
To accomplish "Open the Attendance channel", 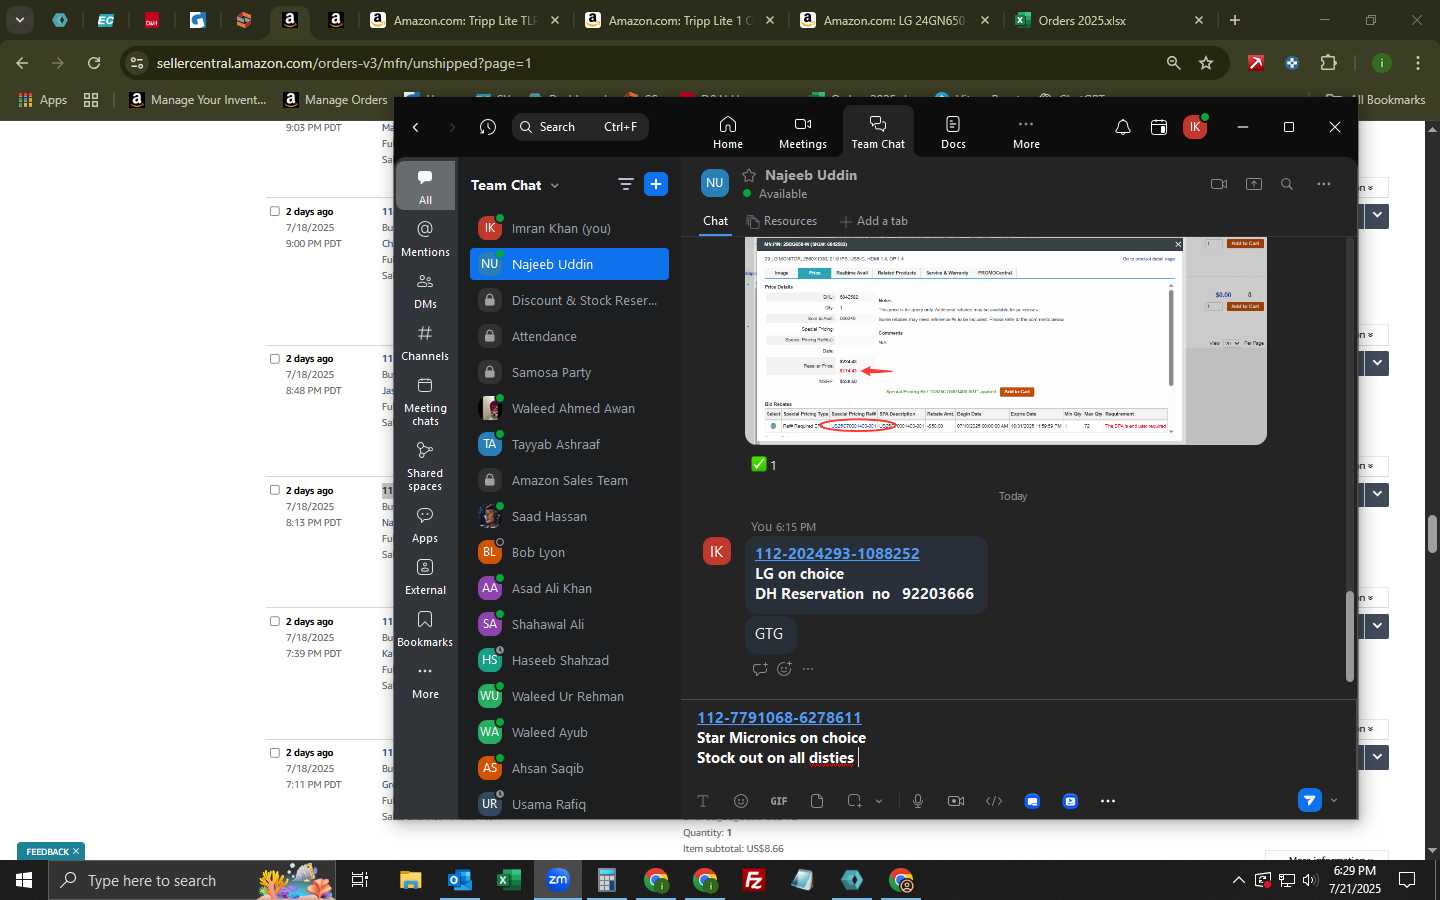I will click(569, 336).
